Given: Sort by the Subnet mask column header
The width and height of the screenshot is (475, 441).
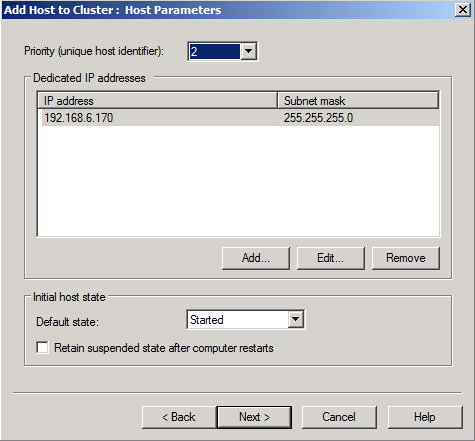Looking at the screenshot, I should 358,100.
